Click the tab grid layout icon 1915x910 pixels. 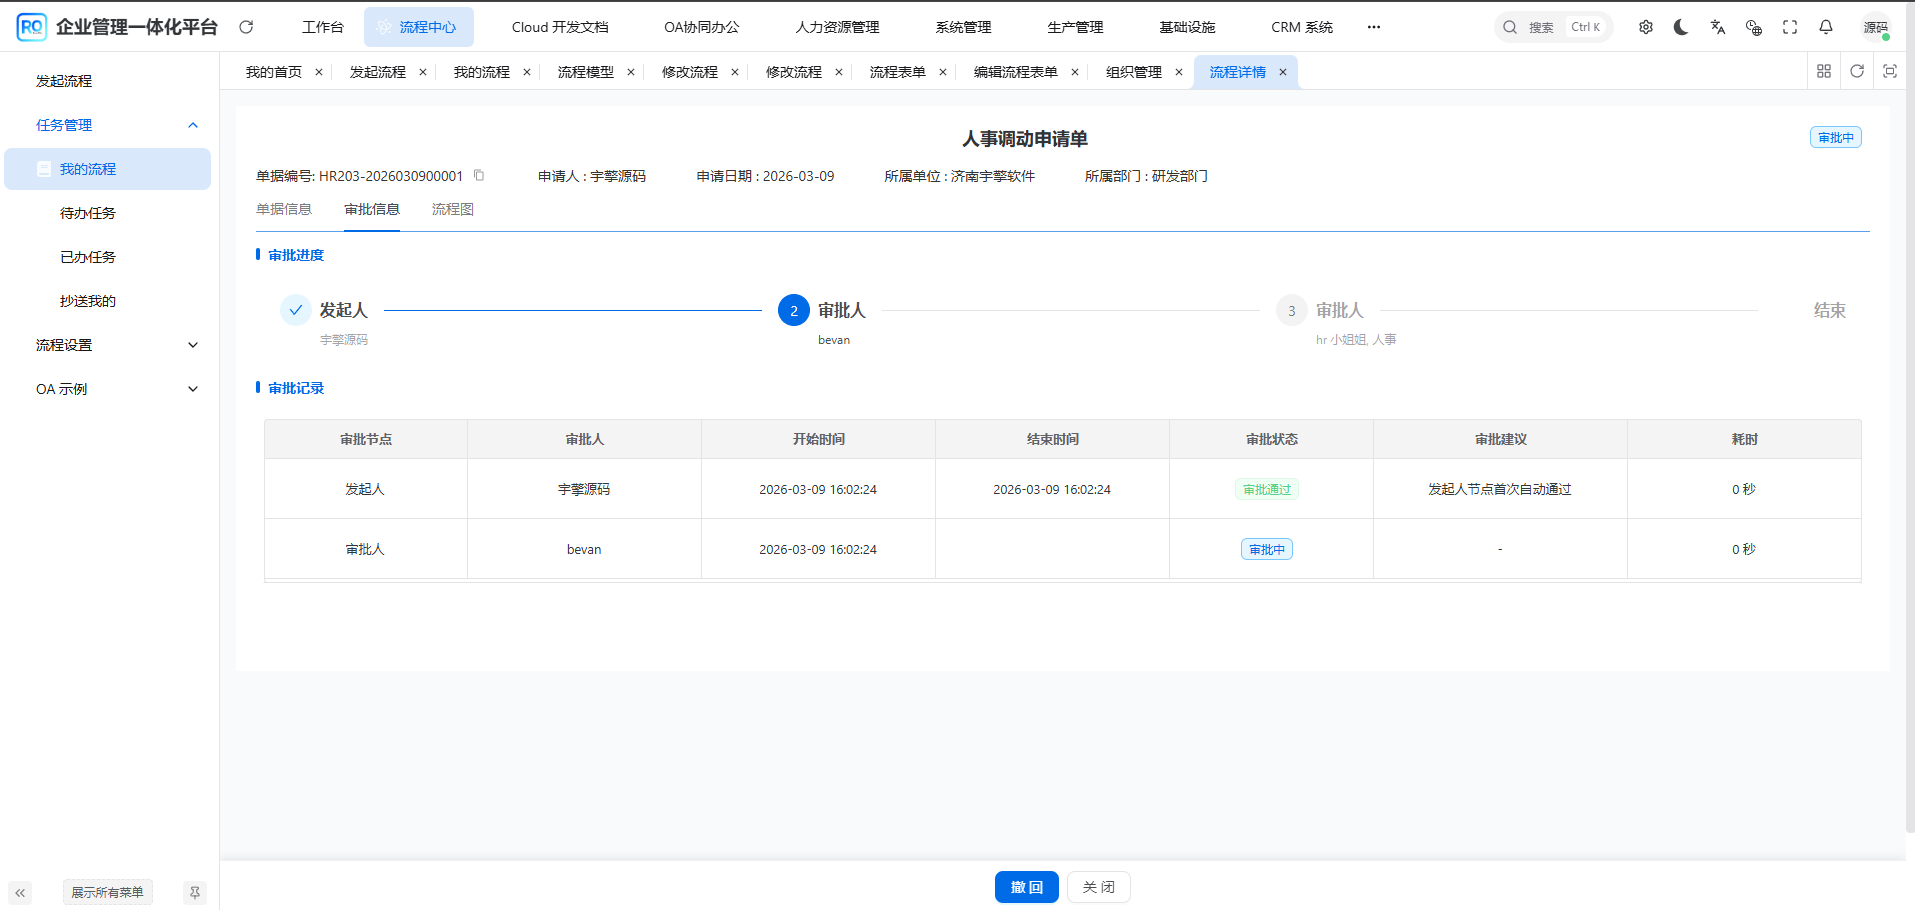point(1824,71)
